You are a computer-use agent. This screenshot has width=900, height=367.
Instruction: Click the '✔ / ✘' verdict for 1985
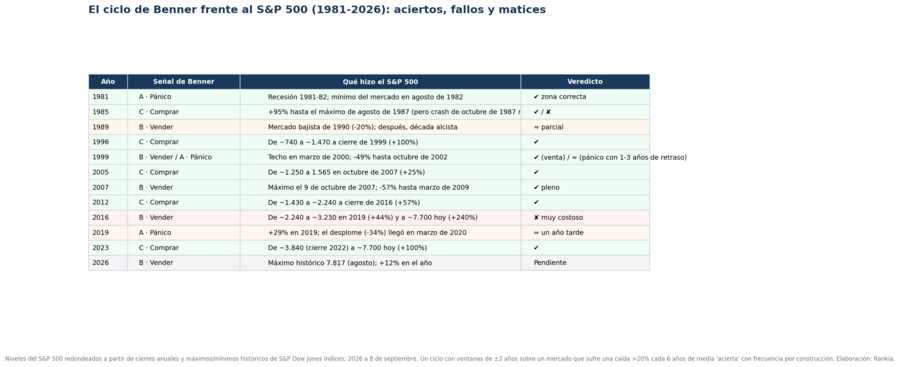click(x=542, y=112)
